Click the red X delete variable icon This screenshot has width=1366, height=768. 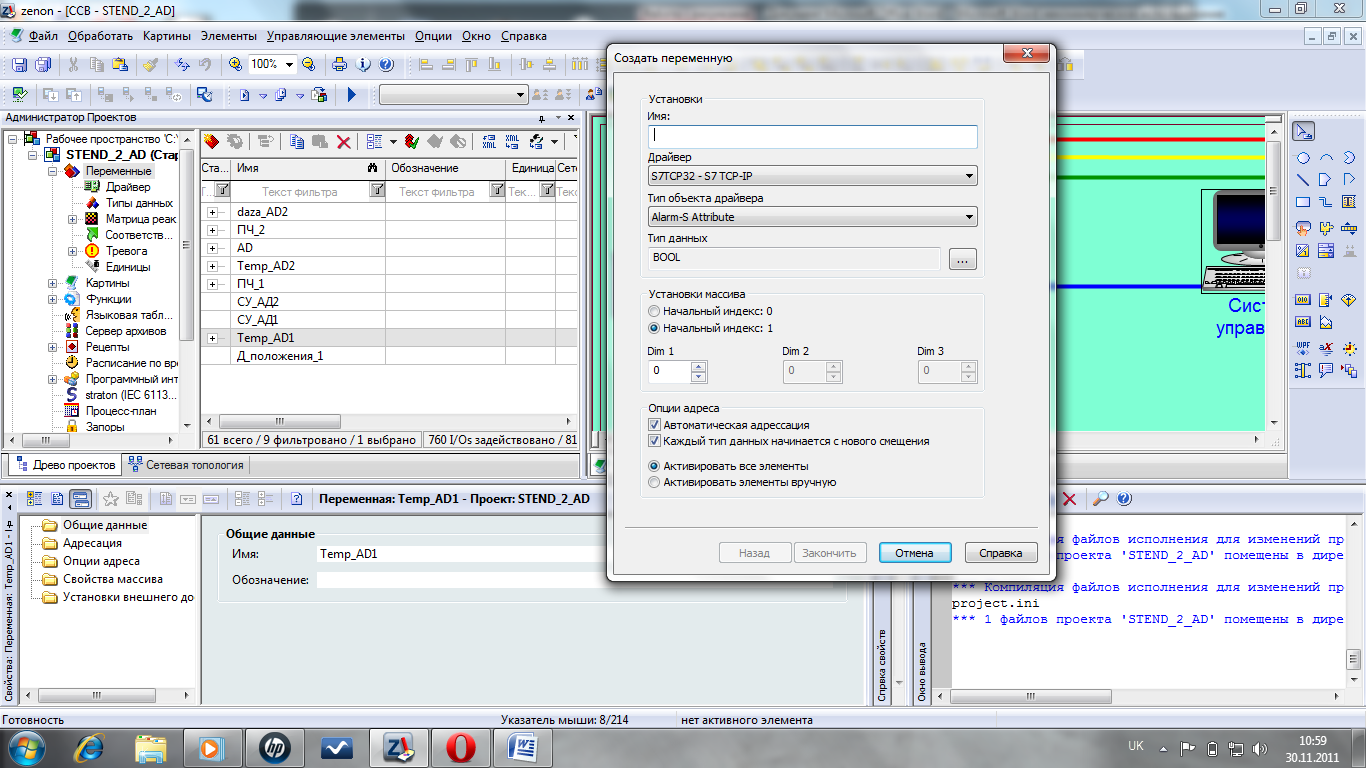[343, 142]
